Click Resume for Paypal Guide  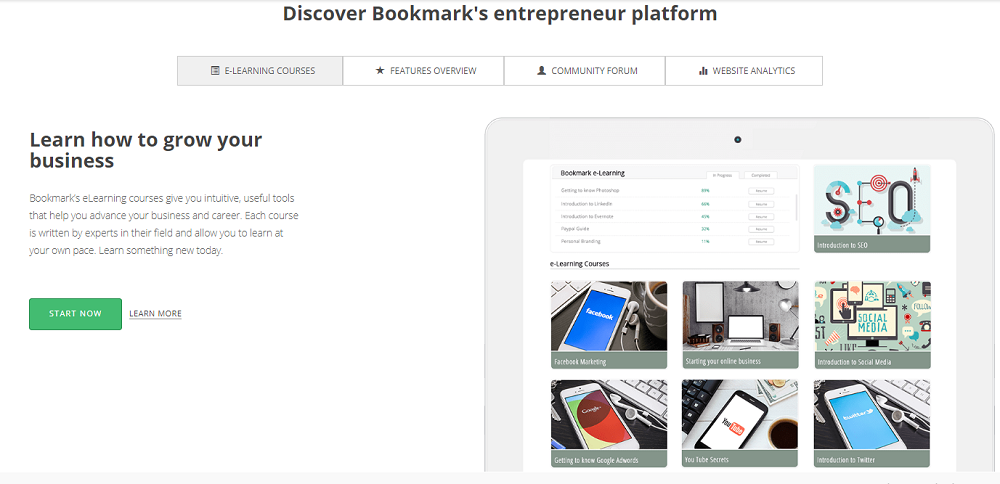tap(761, 229)
